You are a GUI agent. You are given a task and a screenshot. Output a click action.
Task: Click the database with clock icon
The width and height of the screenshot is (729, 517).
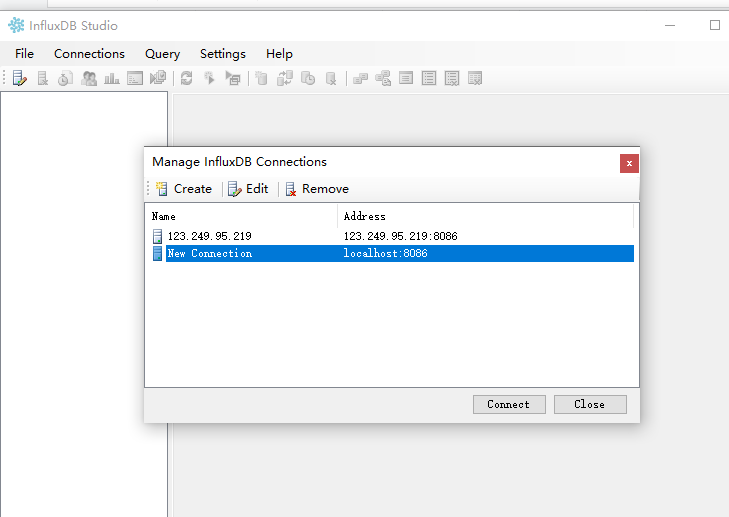(x=308, y=78)
